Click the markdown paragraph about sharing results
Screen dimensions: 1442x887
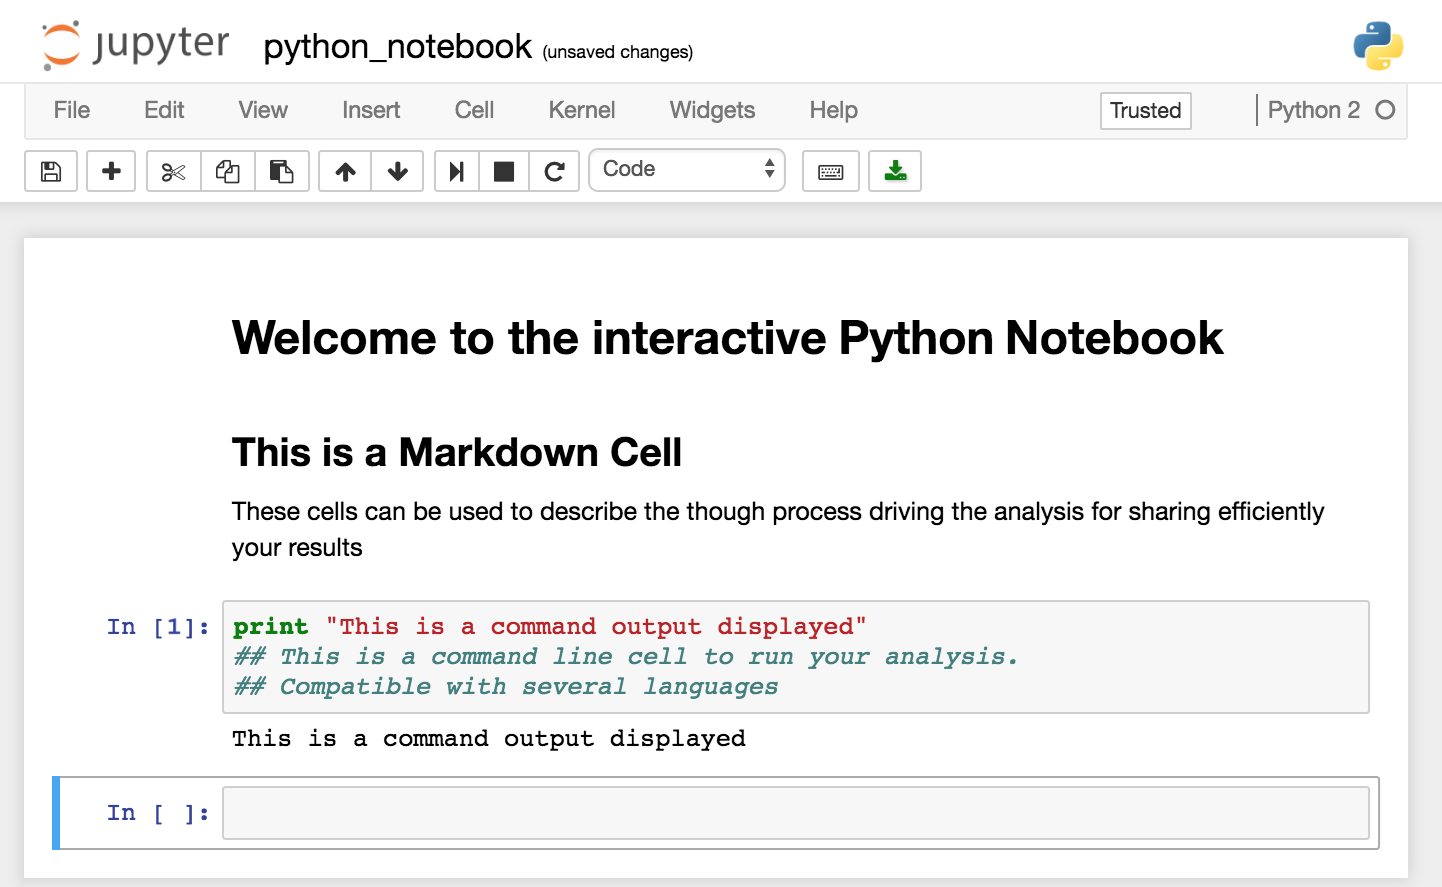click(x=778, y=529)
